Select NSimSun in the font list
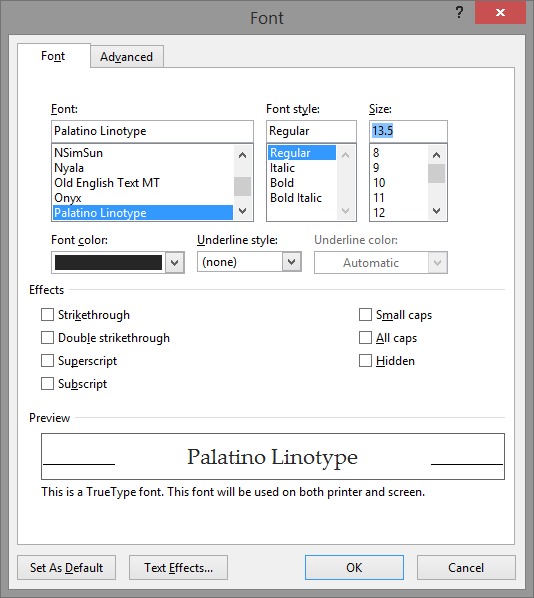This screenshot has height=598, width=534. (x=143, y=153)
